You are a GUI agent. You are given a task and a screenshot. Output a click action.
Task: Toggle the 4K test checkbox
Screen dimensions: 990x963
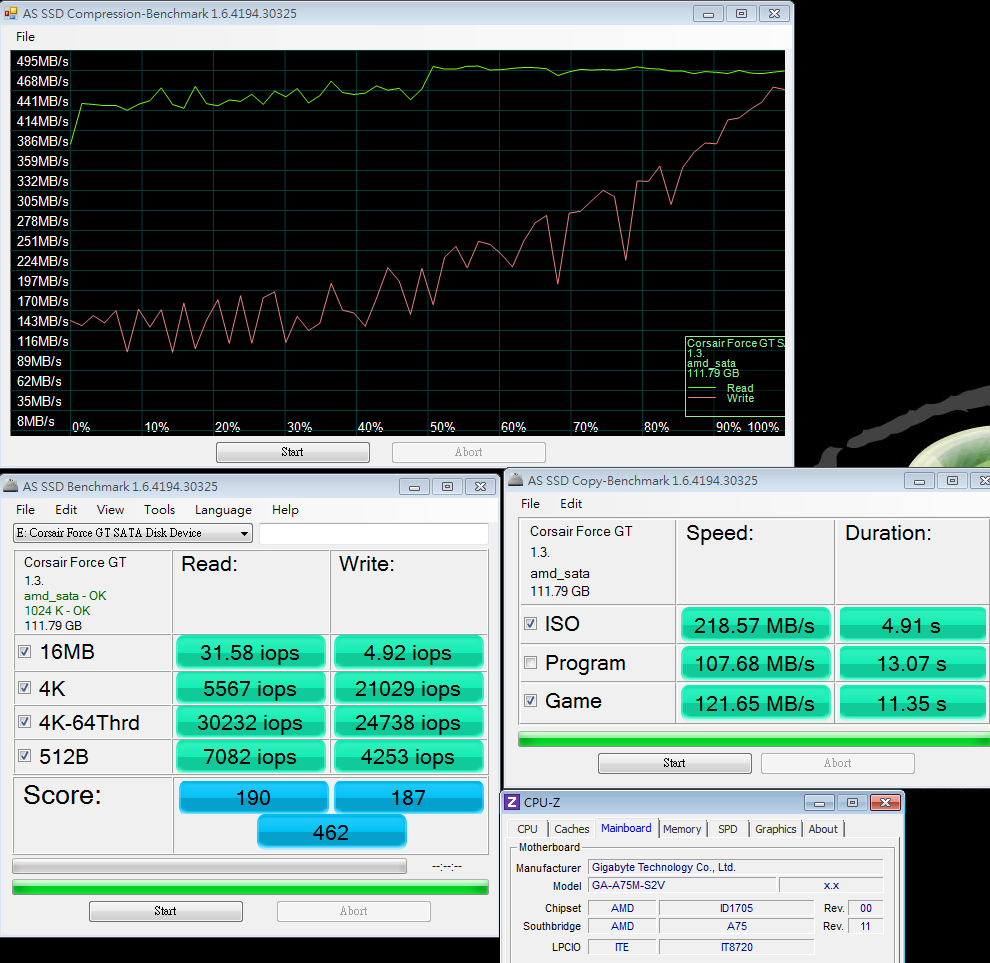click(25, 688)
